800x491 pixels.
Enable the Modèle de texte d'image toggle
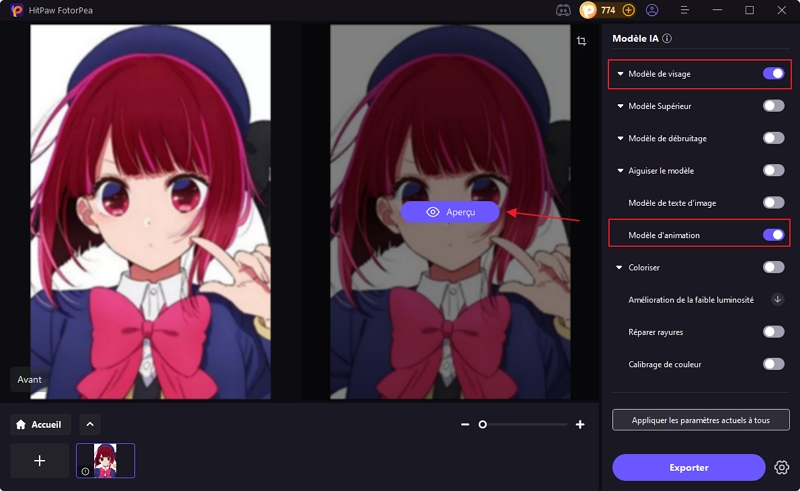[x=773, y=203]
